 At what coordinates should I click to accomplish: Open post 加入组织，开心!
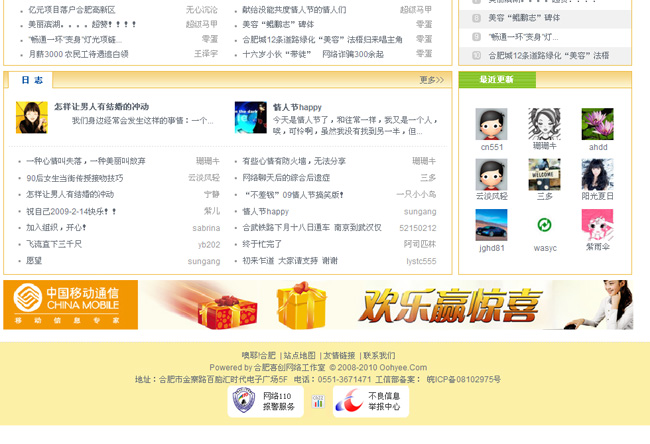click(56, 228)
